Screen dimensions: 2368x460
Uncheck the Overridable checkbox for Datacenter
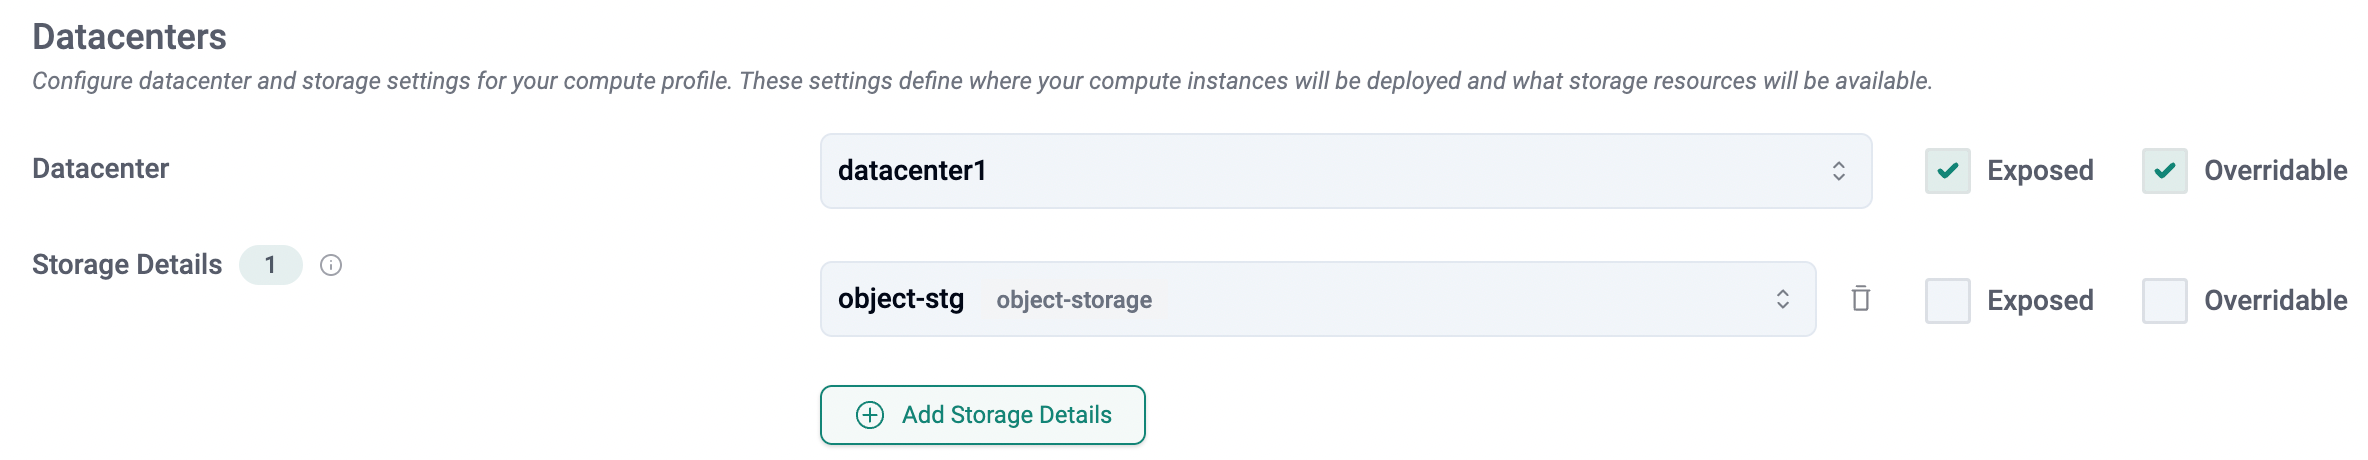tap(2164, 171)
